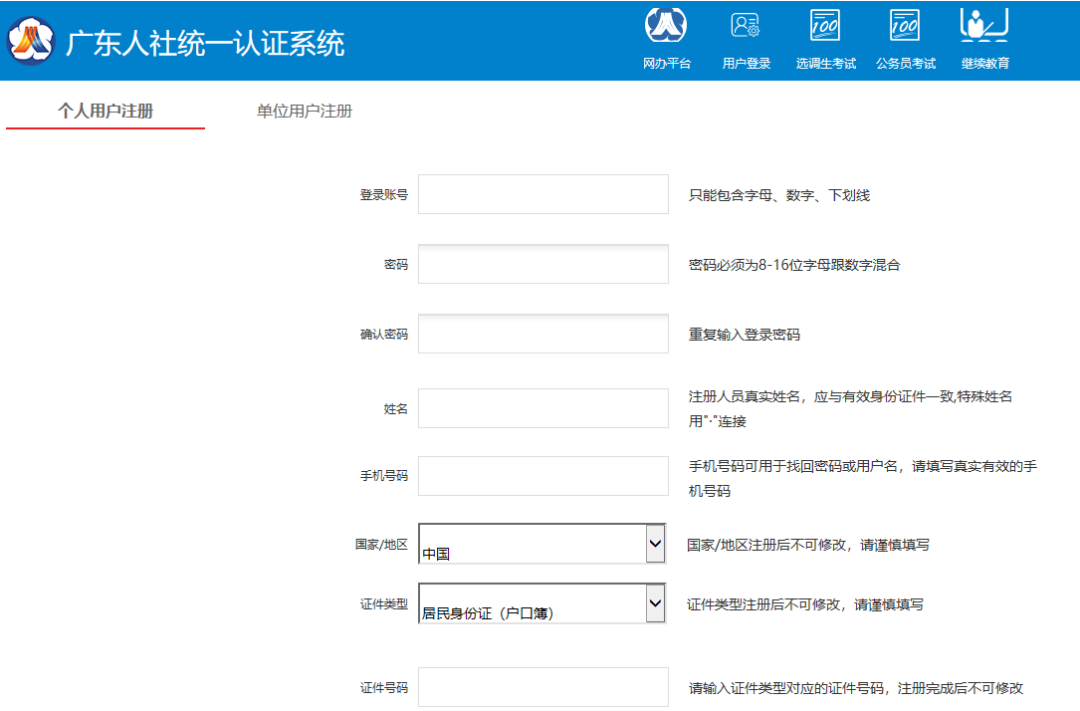Image resolution: width=1080 pixels, height=711 pixels.
Task: Open the 用户登录 icon
Action: [x=746, y=25]
